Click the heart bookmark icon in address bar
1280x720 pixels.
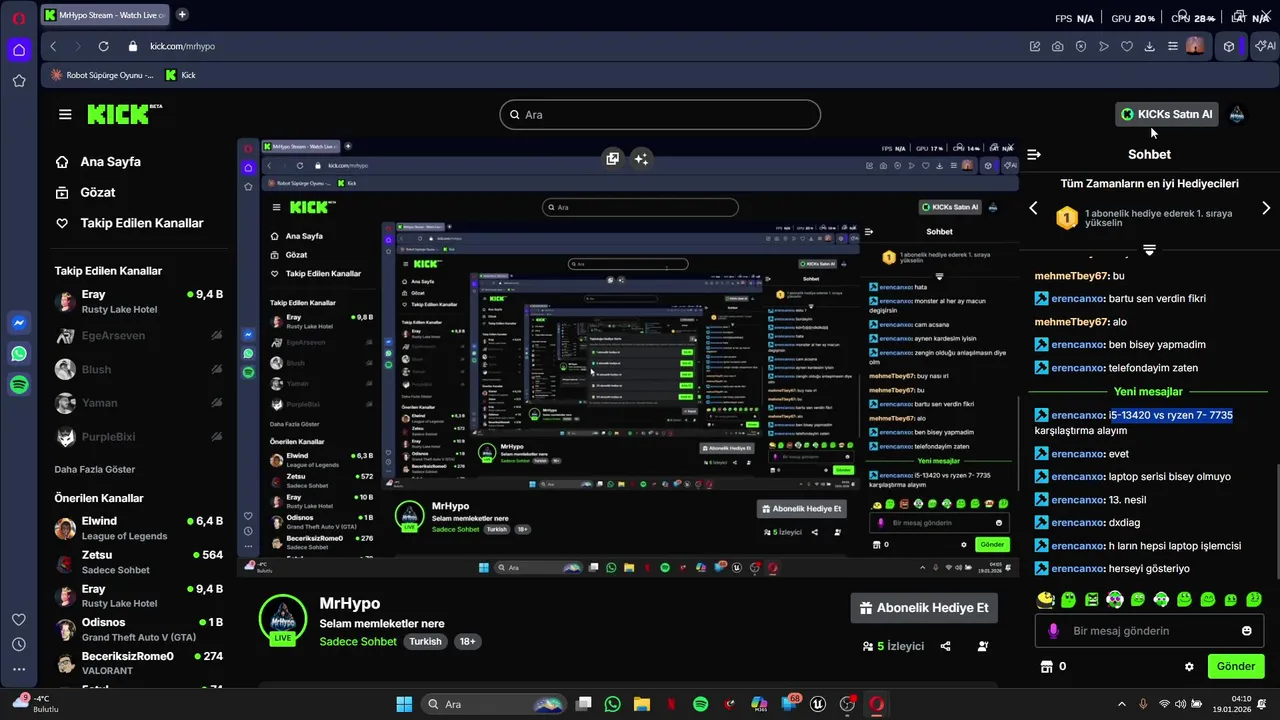click(1127, 46)
